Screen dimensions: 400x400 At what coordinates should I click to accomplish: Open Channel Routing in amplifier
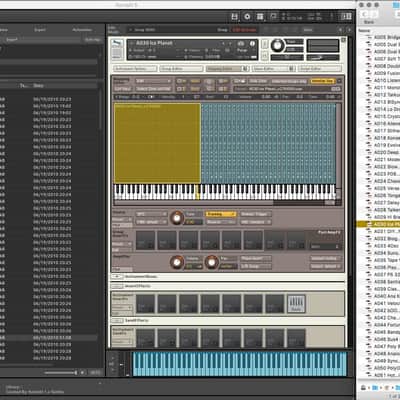tap(325, 258)
